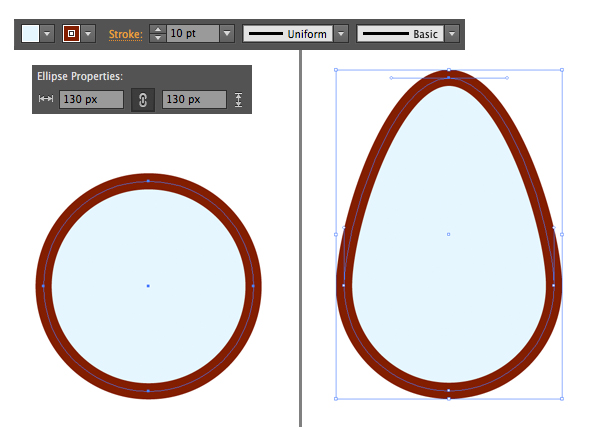Viewport: 600px width, 427px height.
Task: Select the egg's bottom anchor point
Action: point(449,391)
